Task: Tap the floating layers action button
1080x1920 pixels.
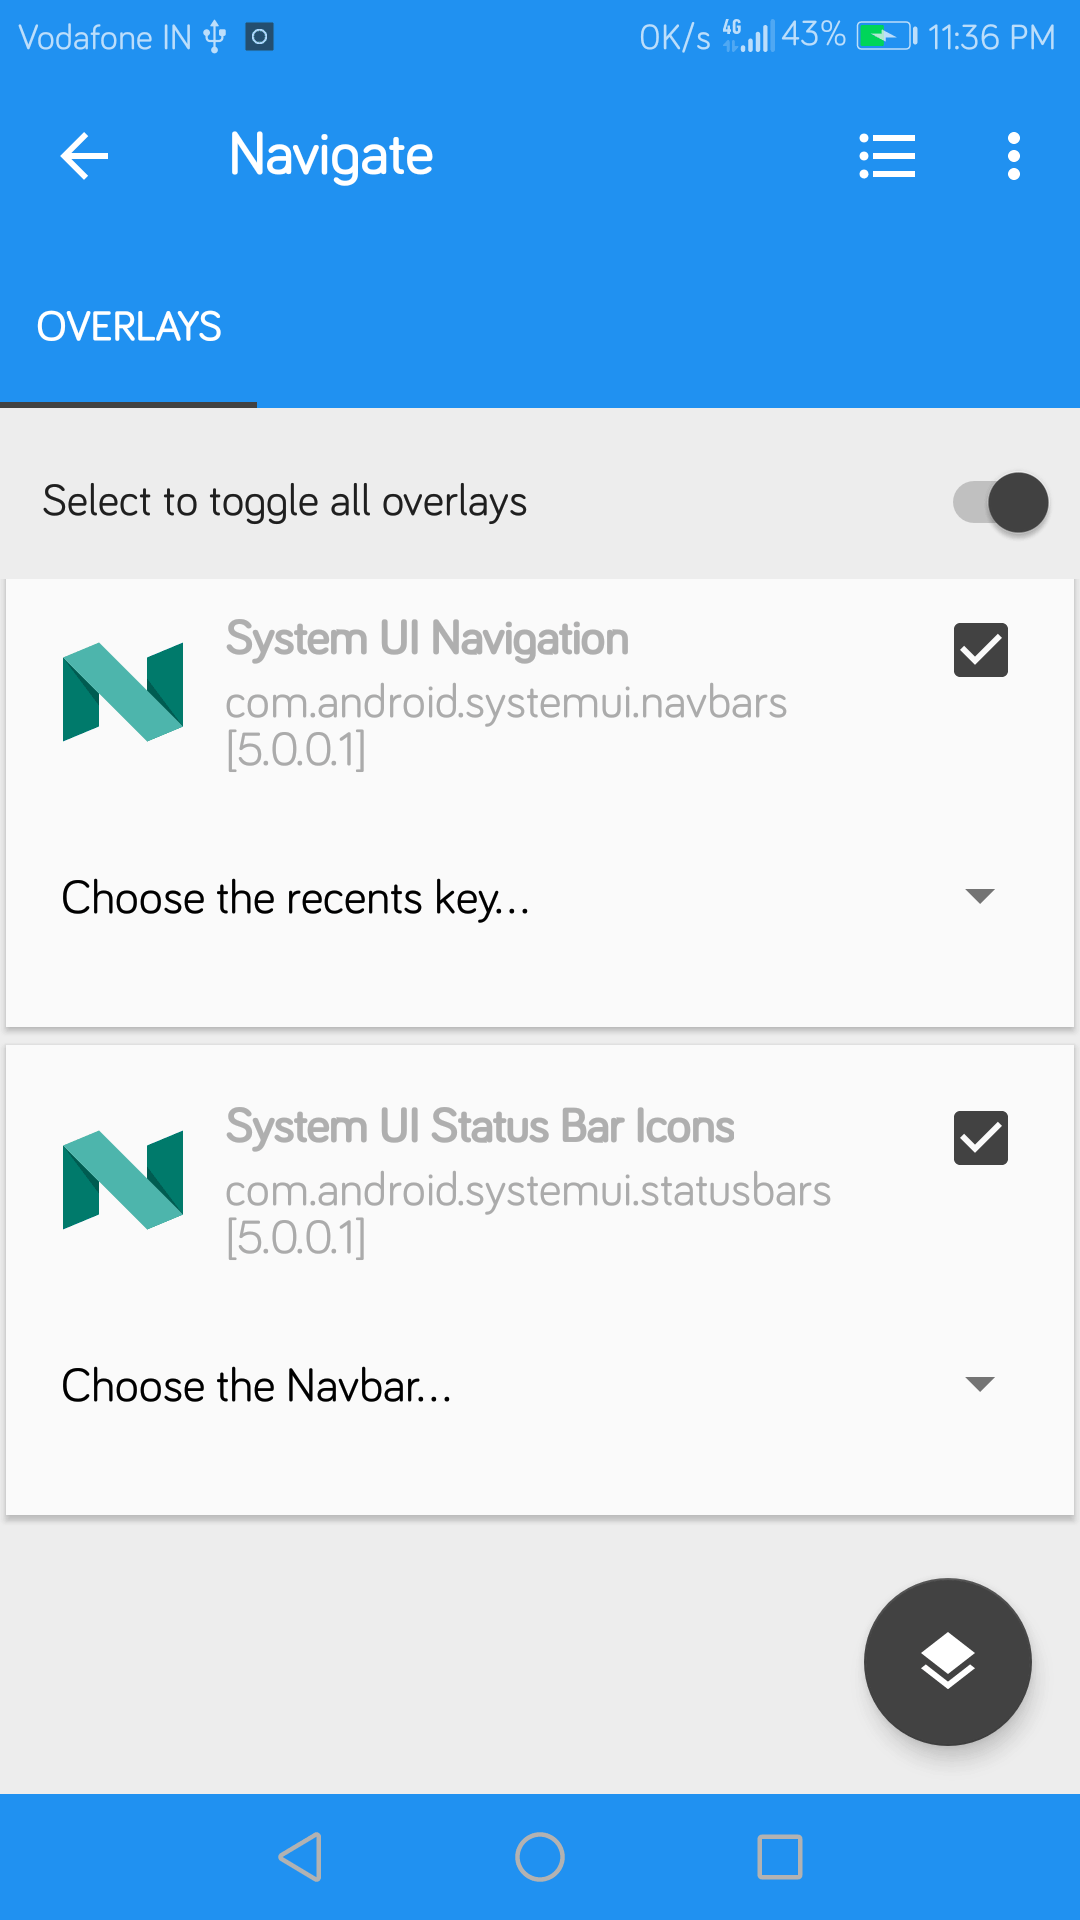Action: click(x=947, y=1662)
